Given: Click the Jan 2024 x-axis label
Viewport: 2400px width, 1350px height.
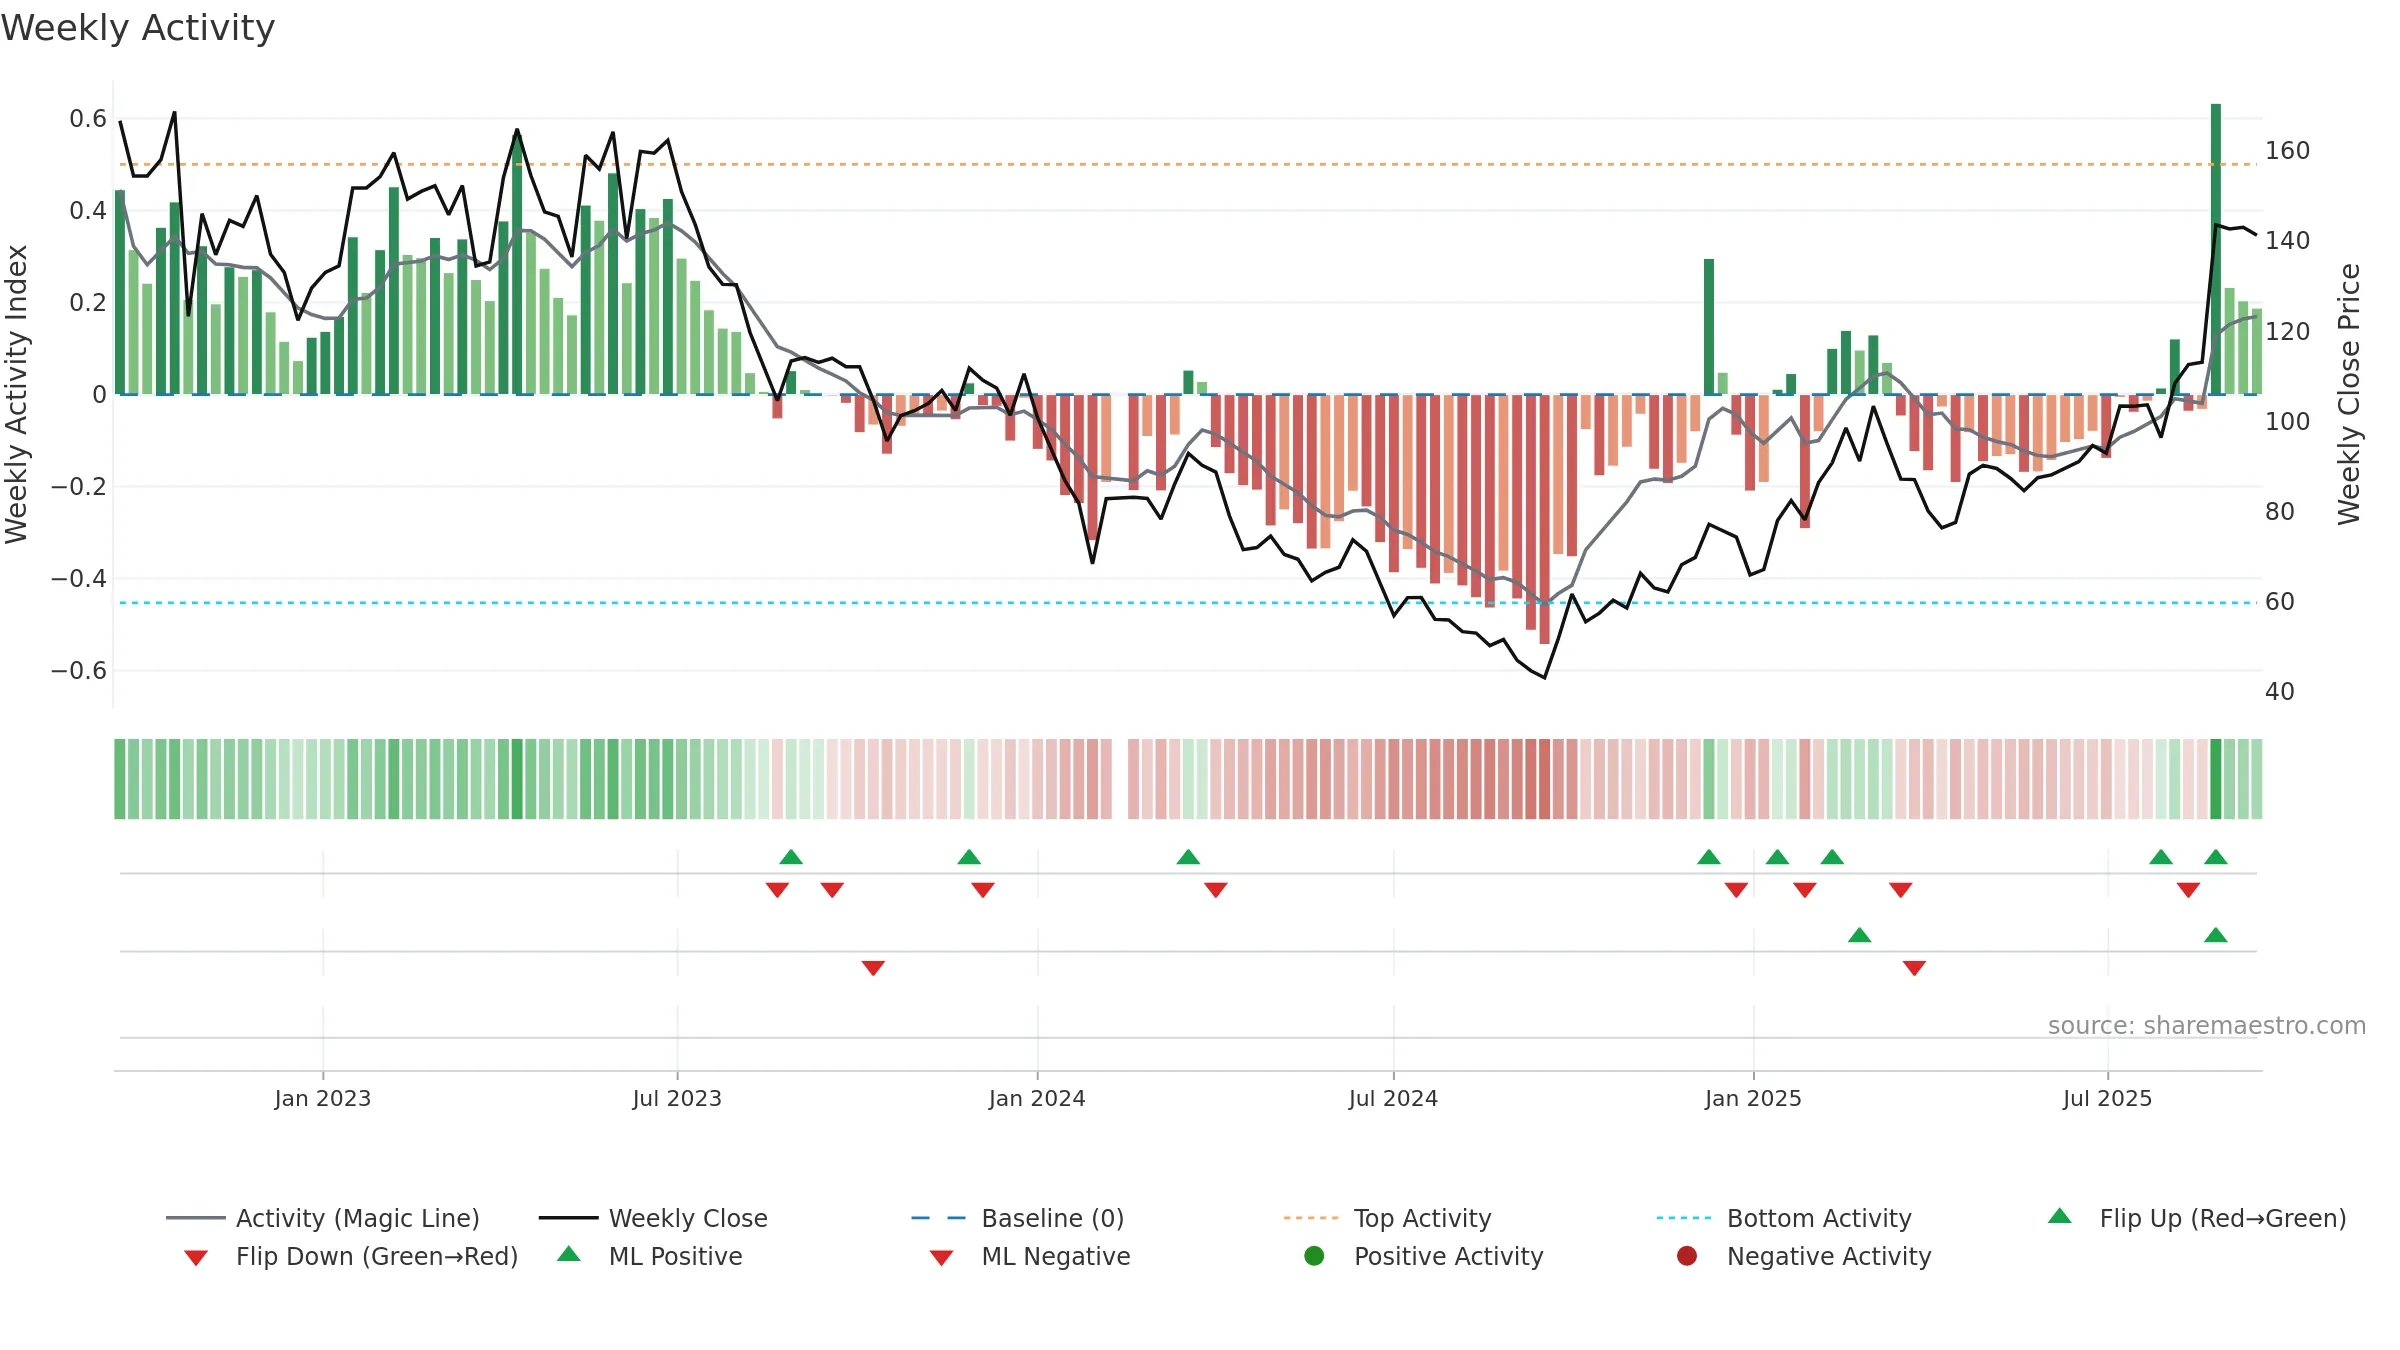Looking at the screenshot, I should [1037, 1098].
